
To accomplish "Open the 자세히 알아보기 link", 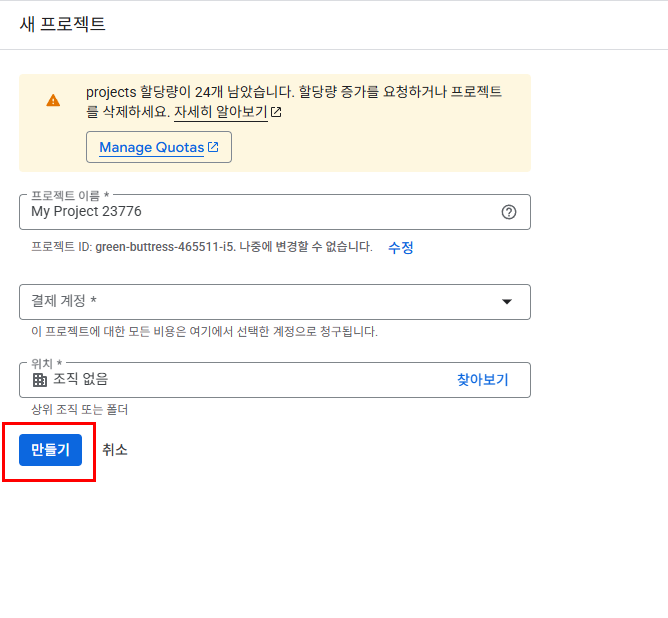I will click(221, 112).
